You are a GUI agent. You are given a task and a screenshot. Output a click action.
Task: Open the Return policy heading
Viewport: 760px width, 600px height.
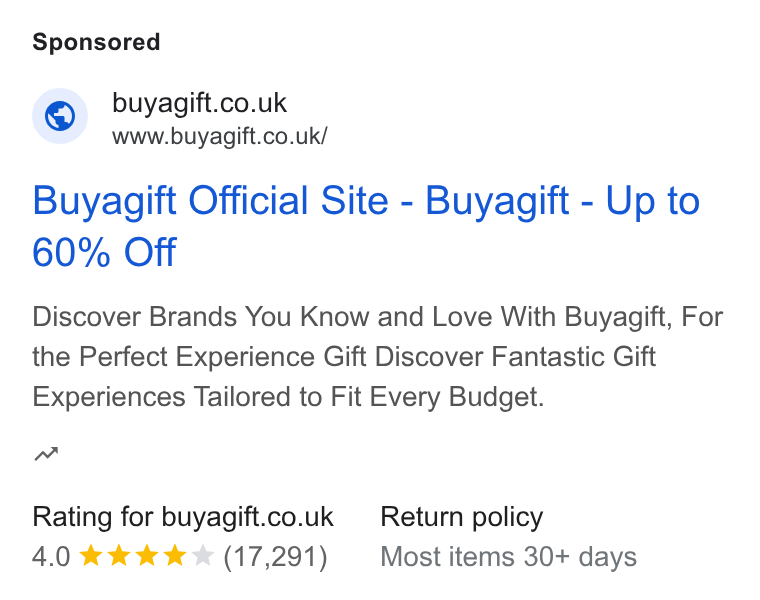(461, 518)
